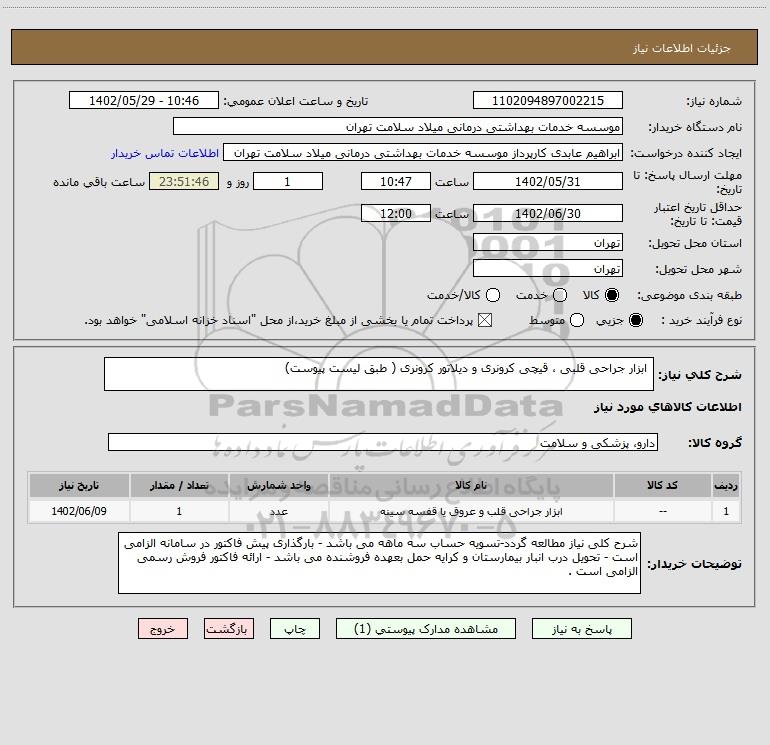Select the جزیی purchase type radio

pos(635,320)
